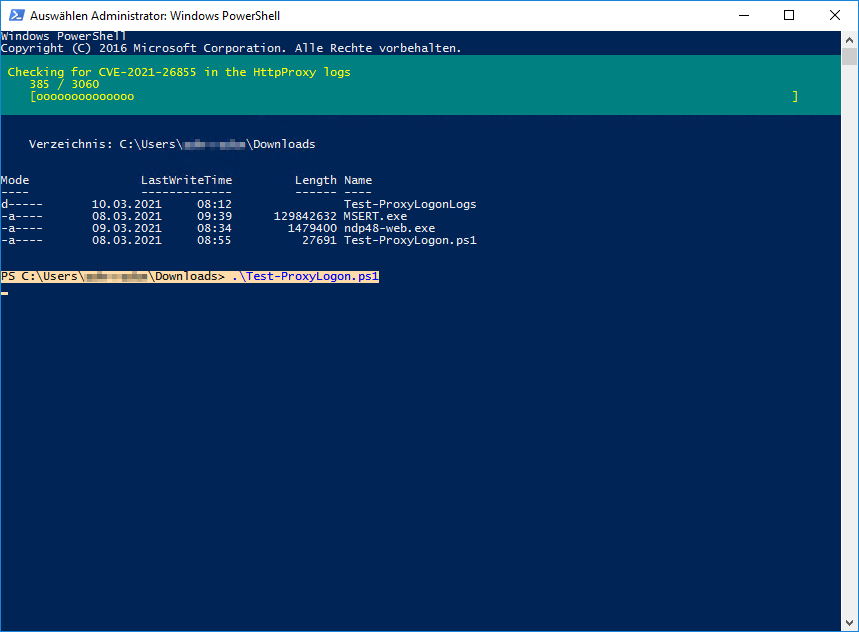Click the 'Mode' column header
Screen dimensions: 859x632
[x=15, y=180]
